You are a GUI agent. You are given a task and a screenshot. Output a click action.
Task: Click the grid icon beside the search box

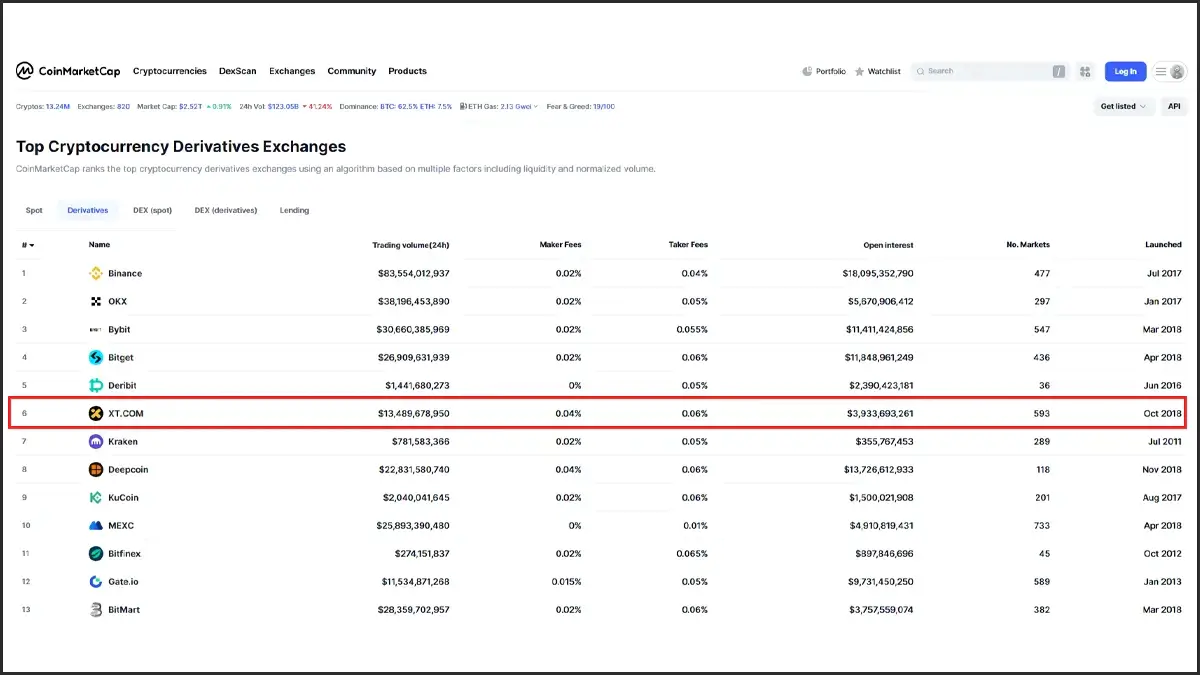click(1085, 72)
